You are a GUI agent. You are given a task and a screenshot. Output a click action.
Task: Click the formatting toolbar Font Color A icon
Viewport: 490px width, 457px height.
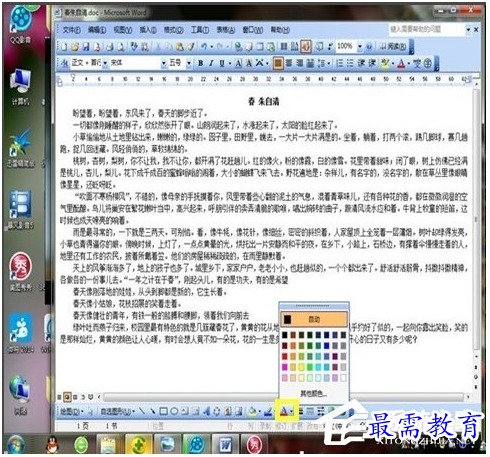(x=401, y=63)
